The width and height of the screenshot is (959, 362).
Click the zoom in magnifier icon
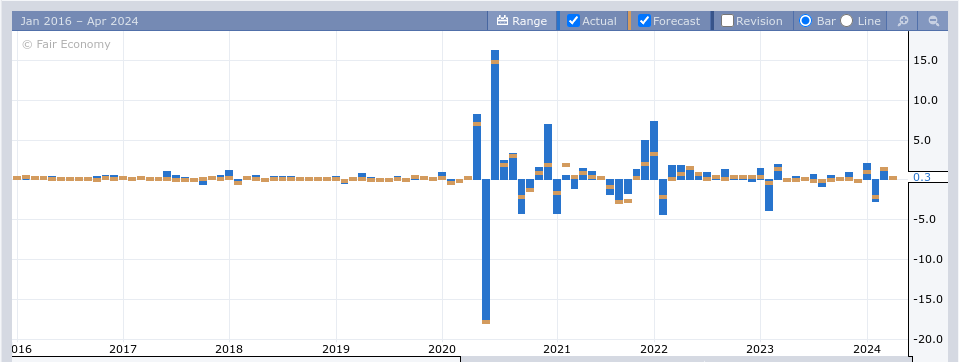[903, 21]
